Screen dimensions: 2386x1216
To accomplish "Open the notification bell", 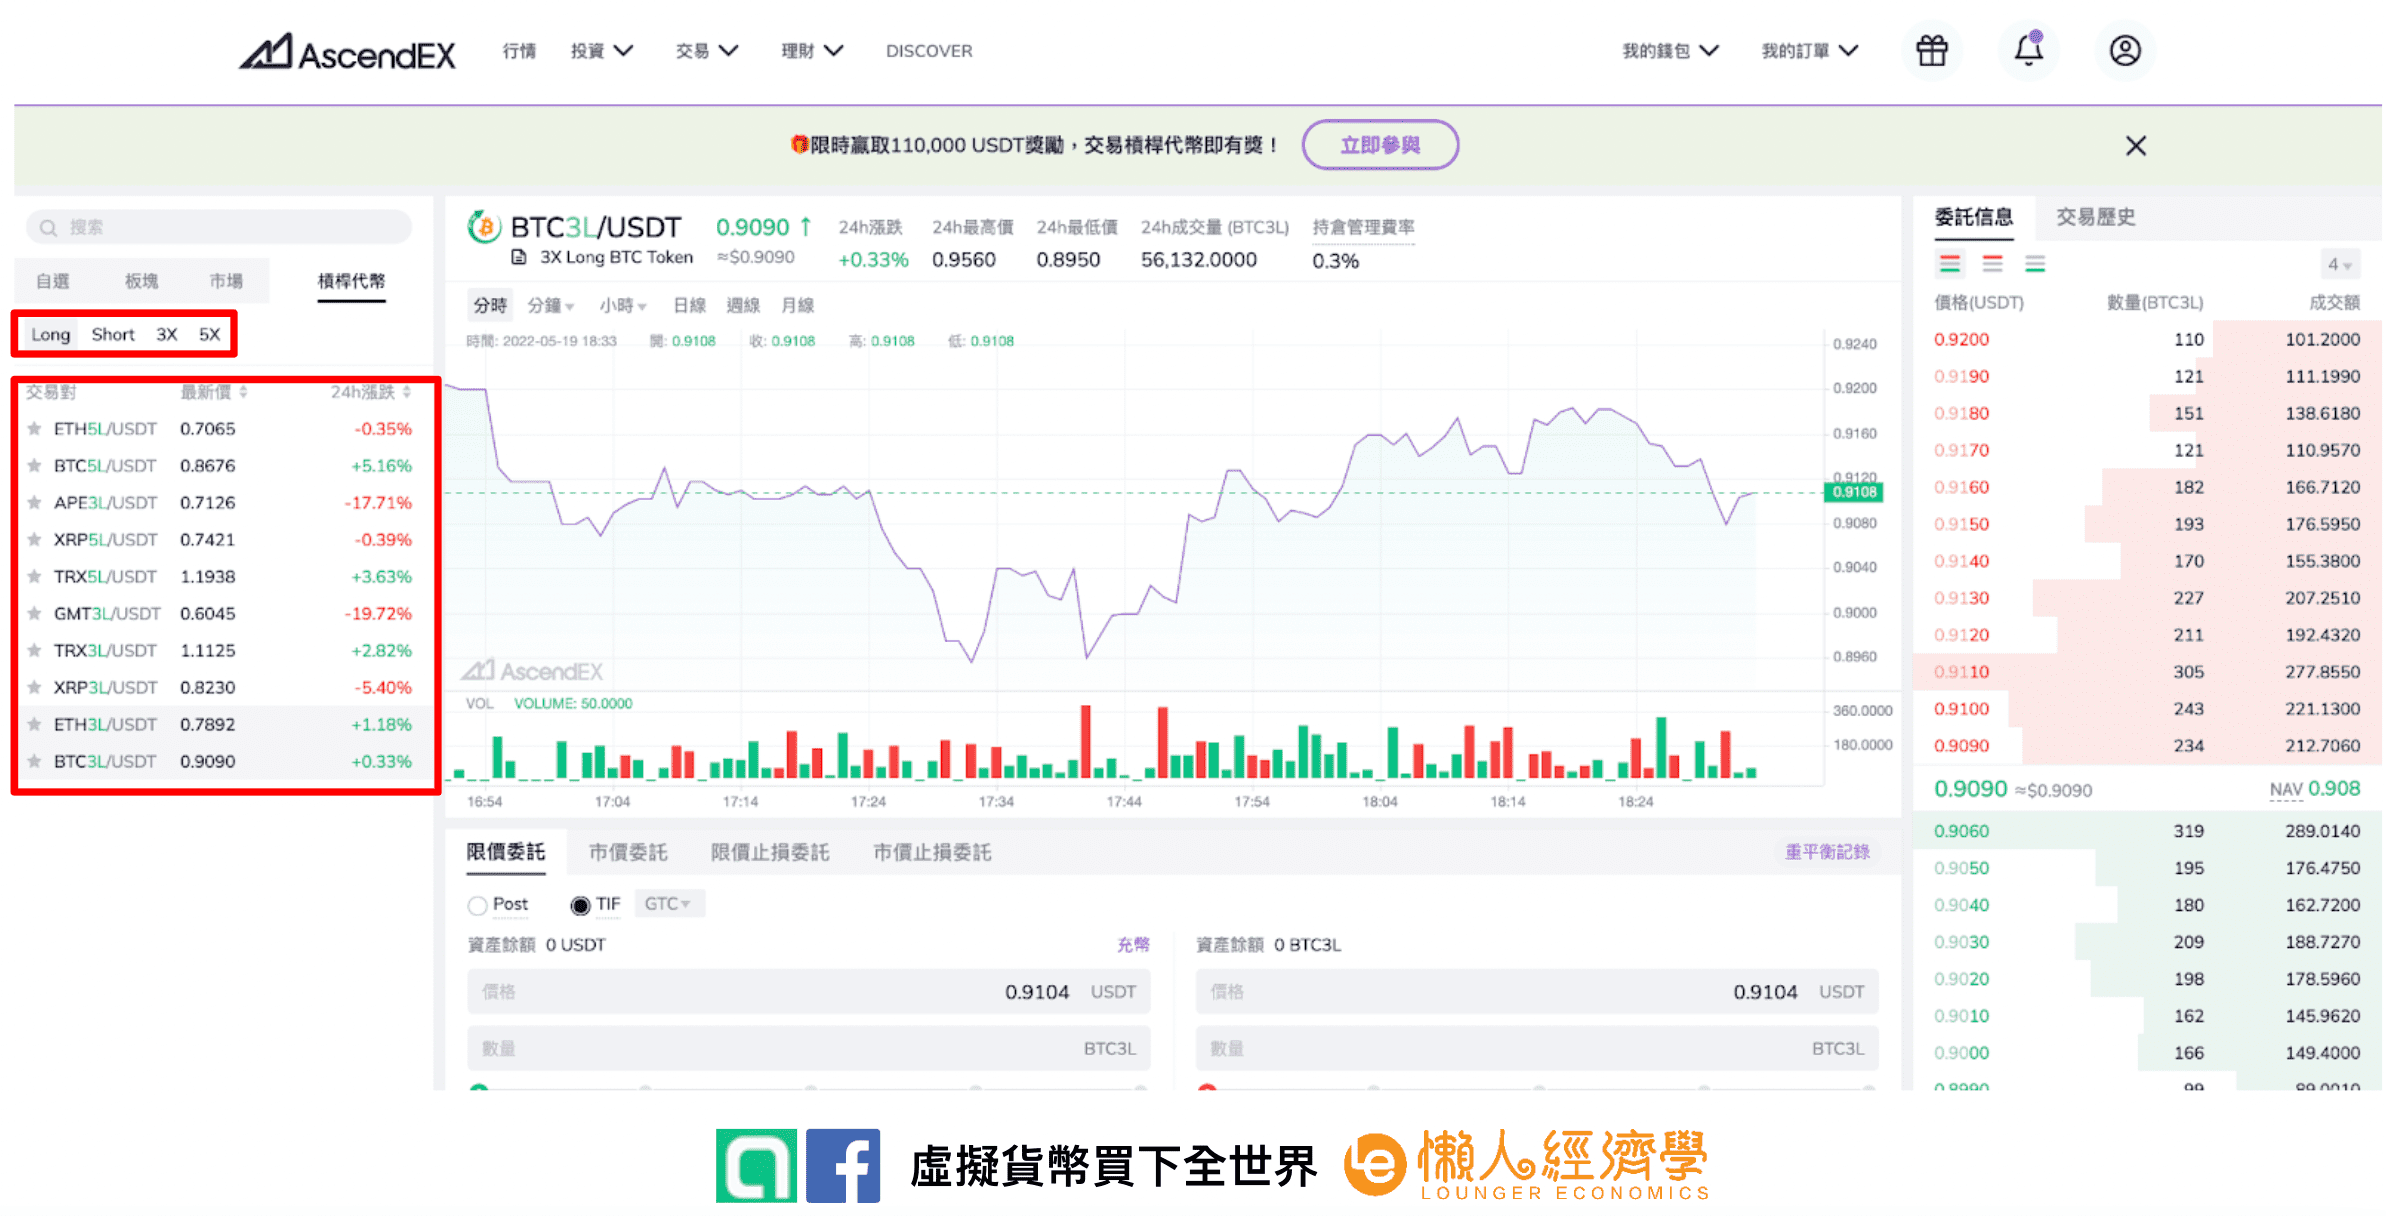I will click(2028, 49).
